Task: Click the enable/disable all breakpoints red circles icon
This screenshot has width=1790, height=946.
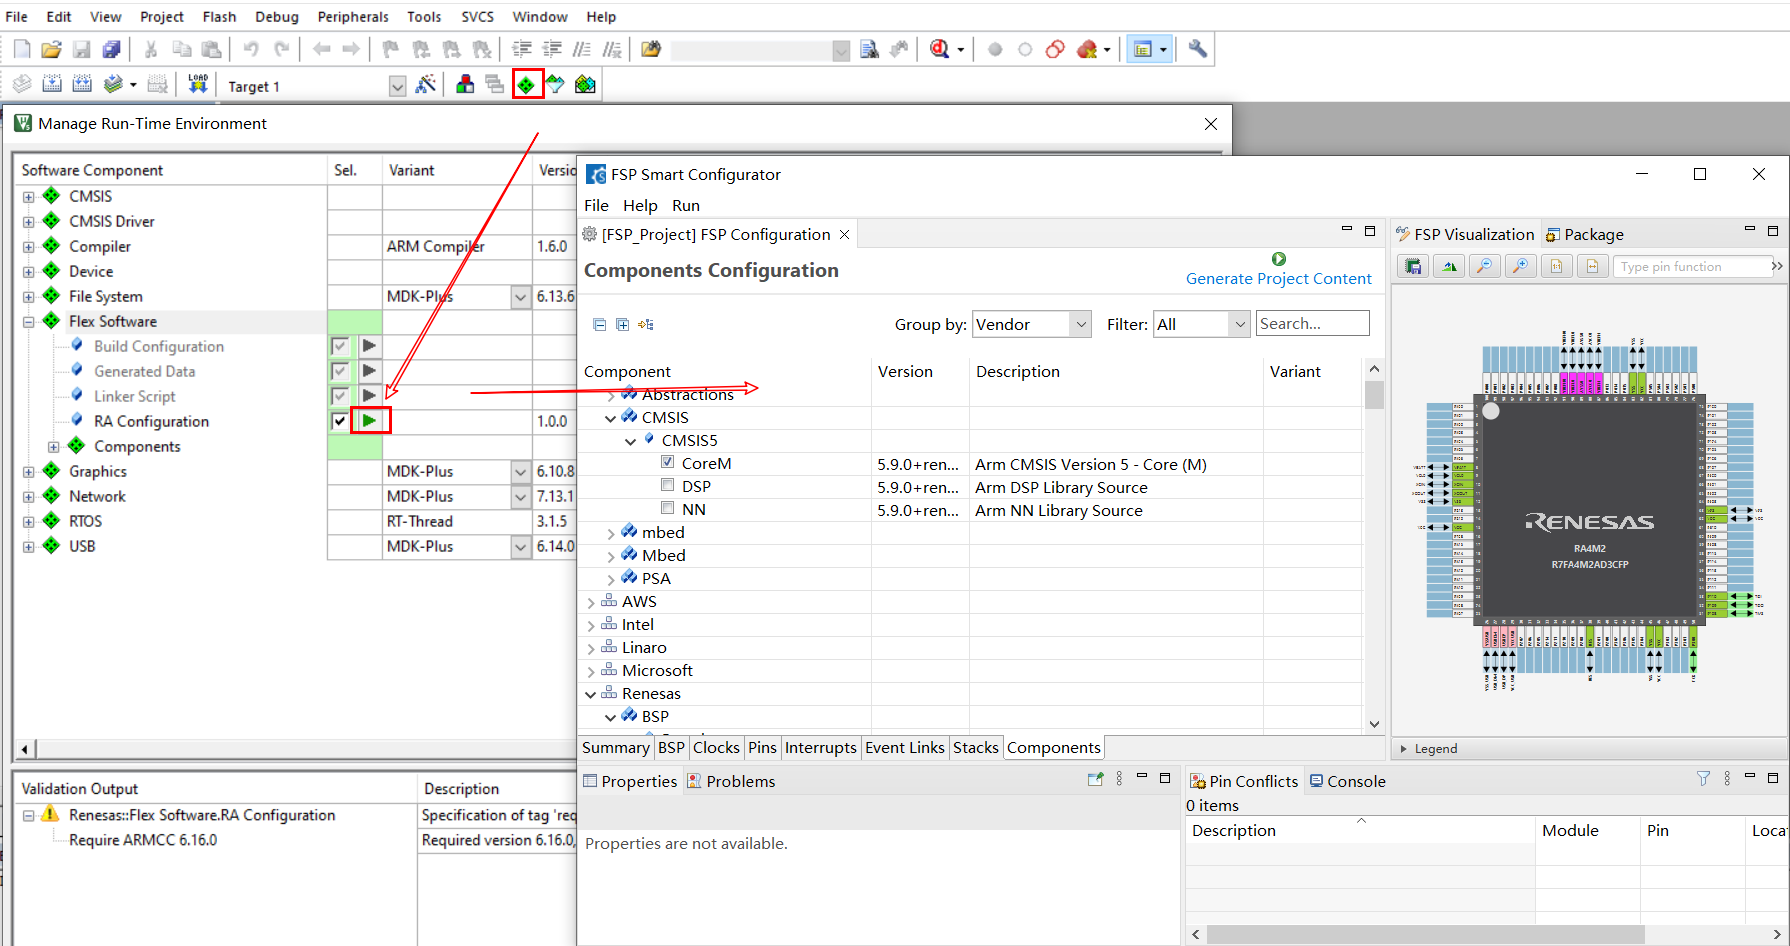Action: coord(1055,49)
